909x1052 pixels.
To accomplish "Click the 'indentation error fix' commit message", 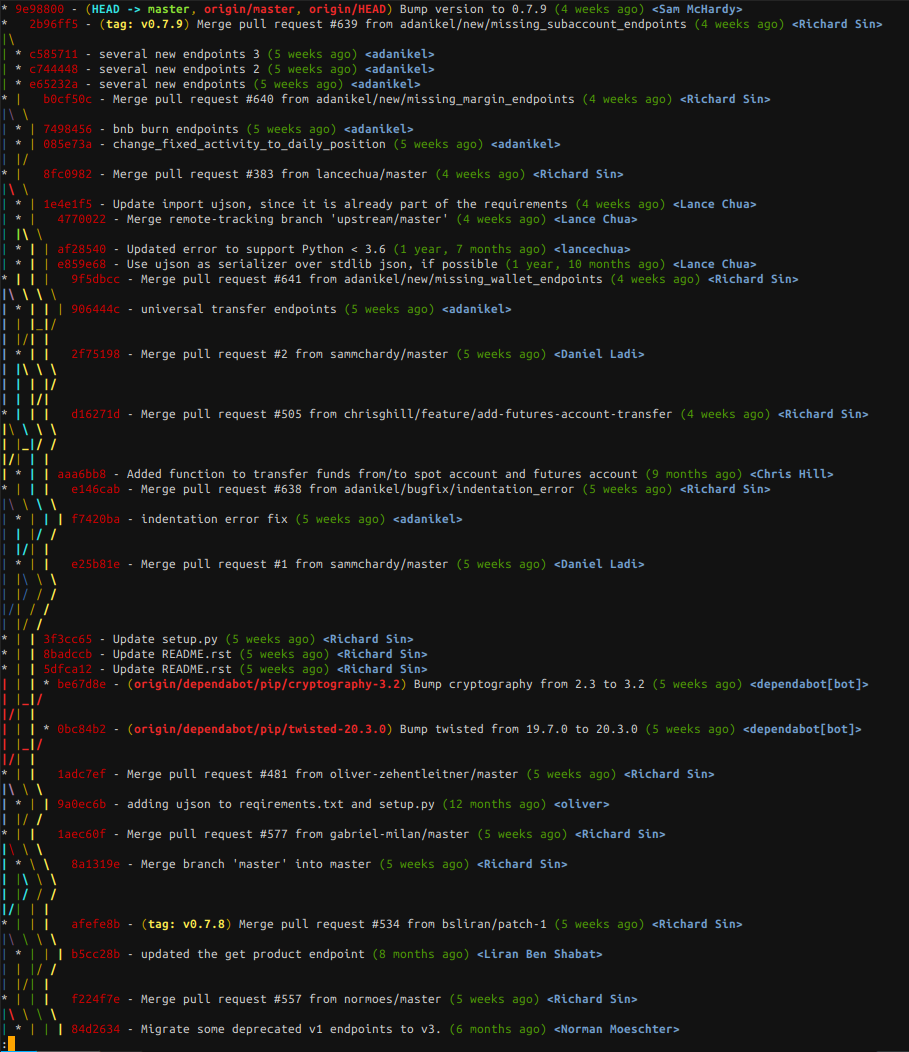I will click(213, 519).
